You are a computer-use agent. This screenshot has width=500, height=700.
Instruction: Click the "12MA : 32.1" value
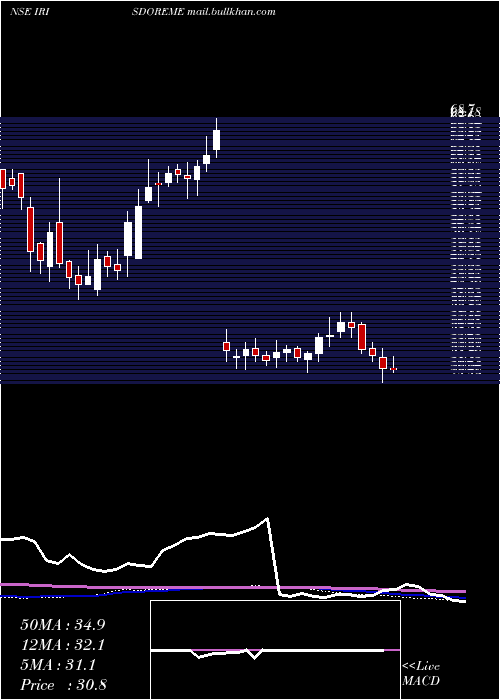(63, 645)
